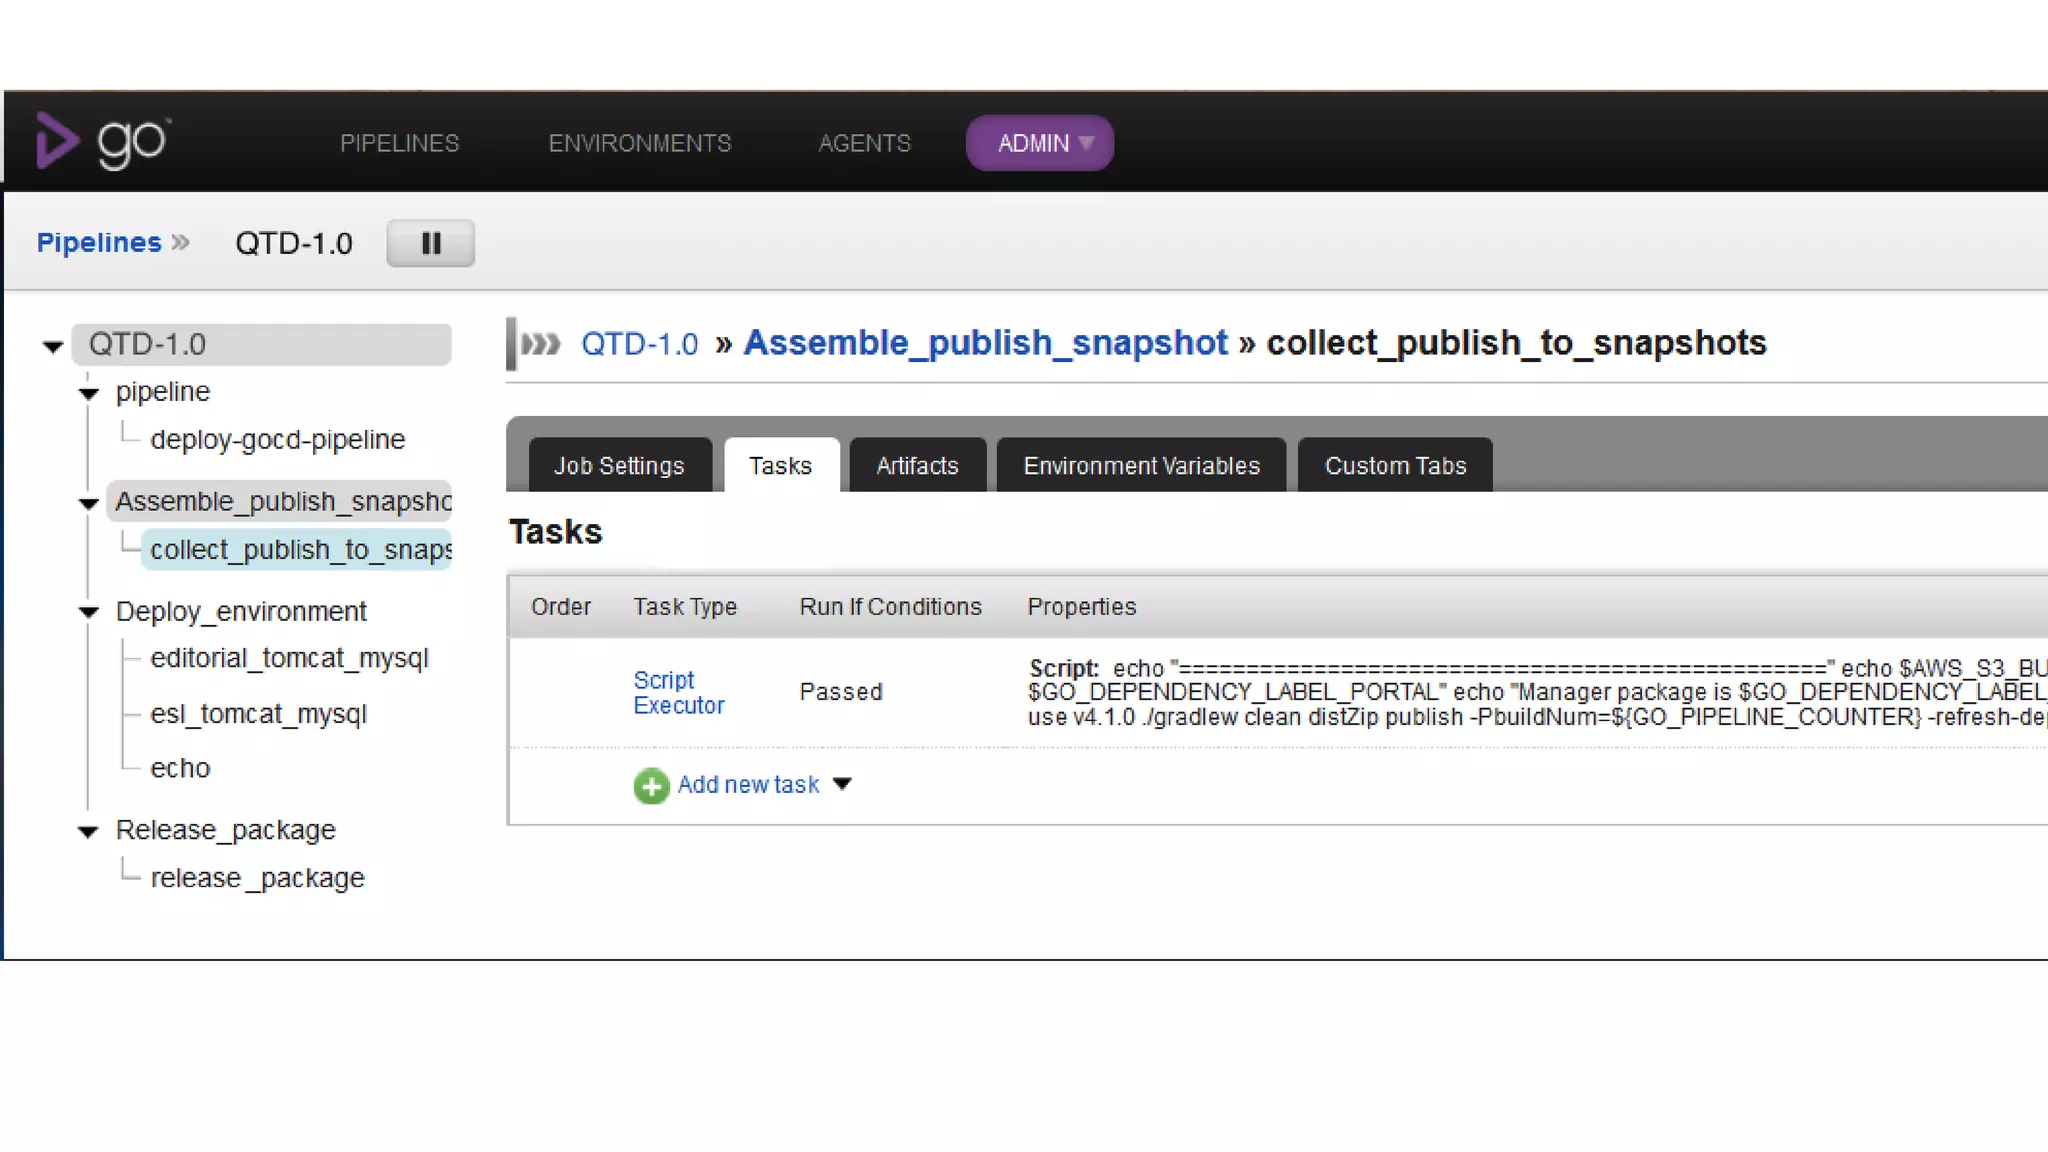Open the Environment Variables tab
Viewport: 2048px width, 1152px height.
pos(1141,466)
